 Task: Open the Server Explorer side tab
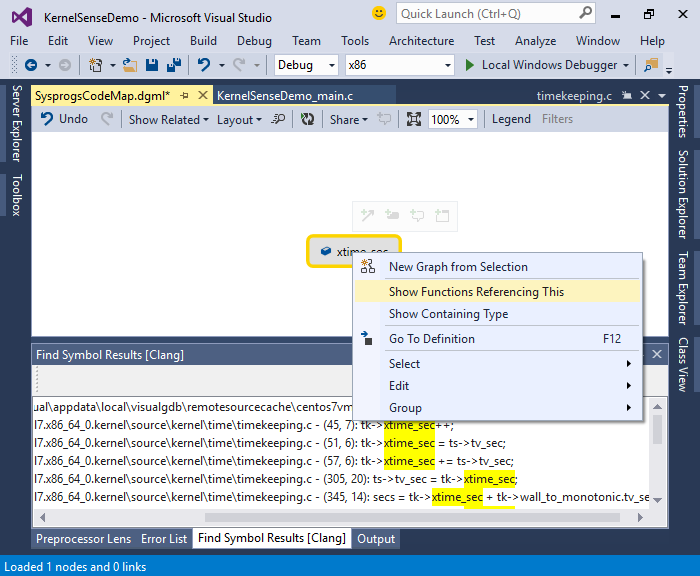(x=17, y=123)
